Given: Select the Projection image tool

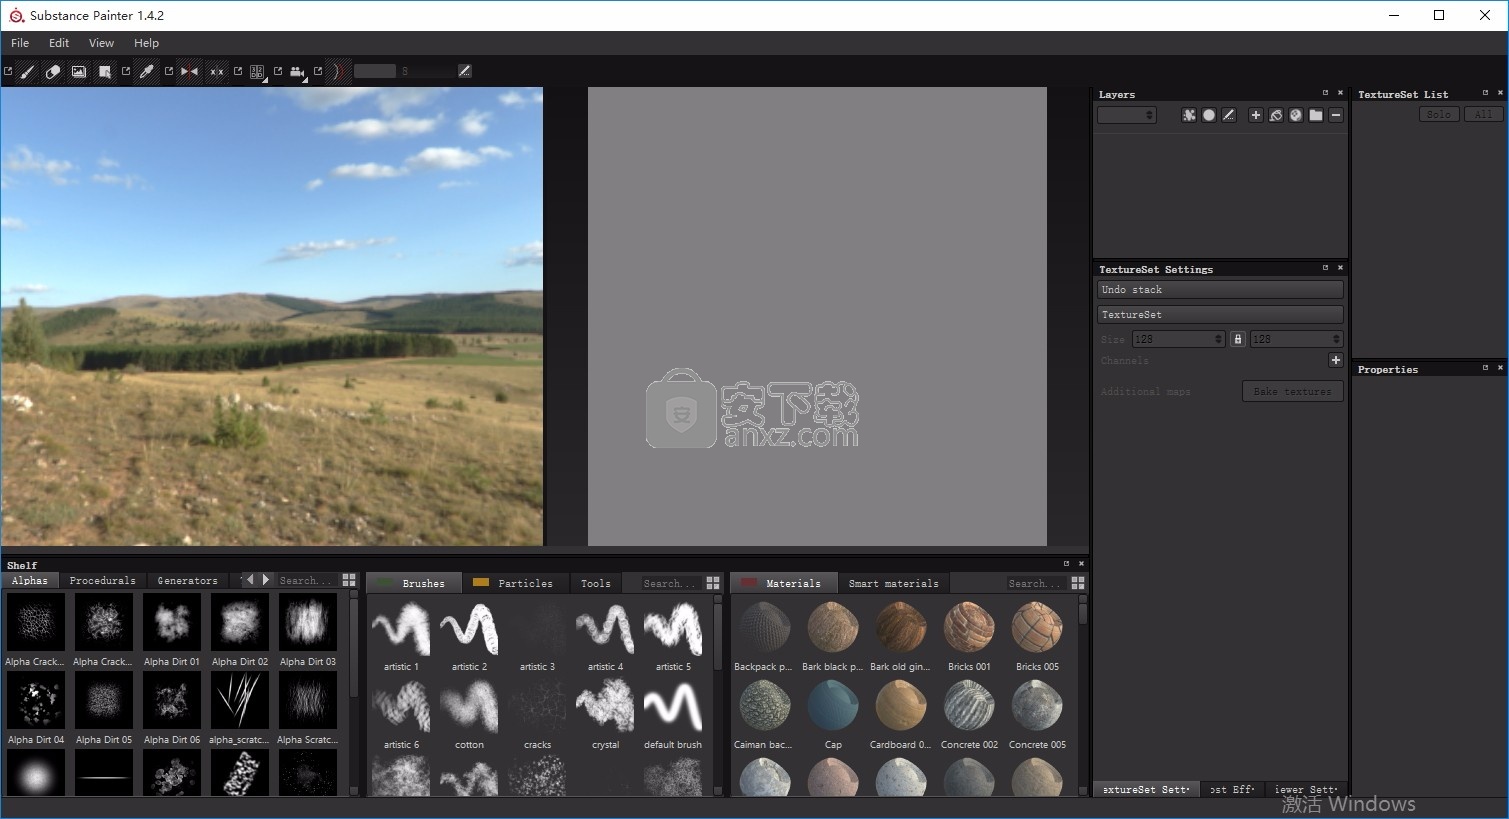Looking at the screenshot, I should [79, 72].
